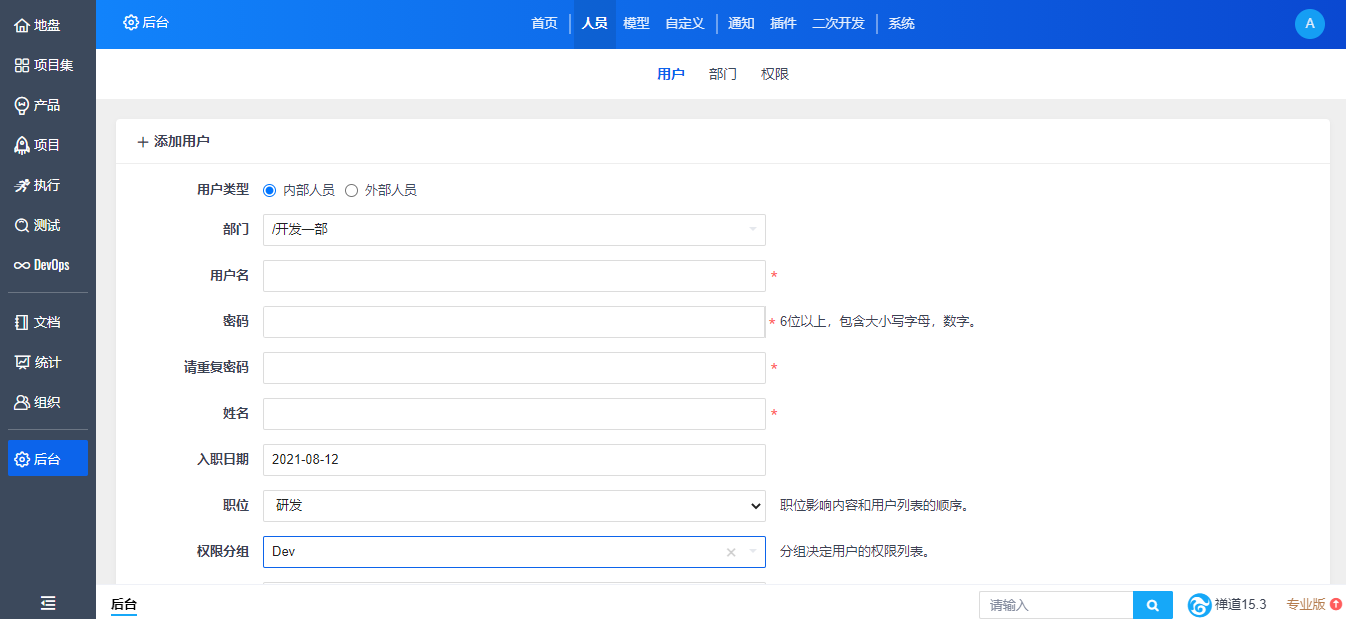
Task: Select the 外部人员 radio button
Action: pos(351,190)
